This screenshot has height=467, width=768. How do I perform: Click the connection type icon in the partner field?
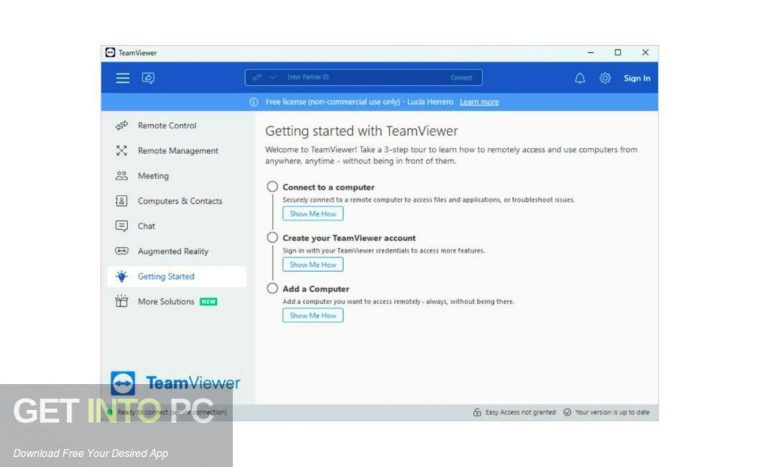coord(257,77)
